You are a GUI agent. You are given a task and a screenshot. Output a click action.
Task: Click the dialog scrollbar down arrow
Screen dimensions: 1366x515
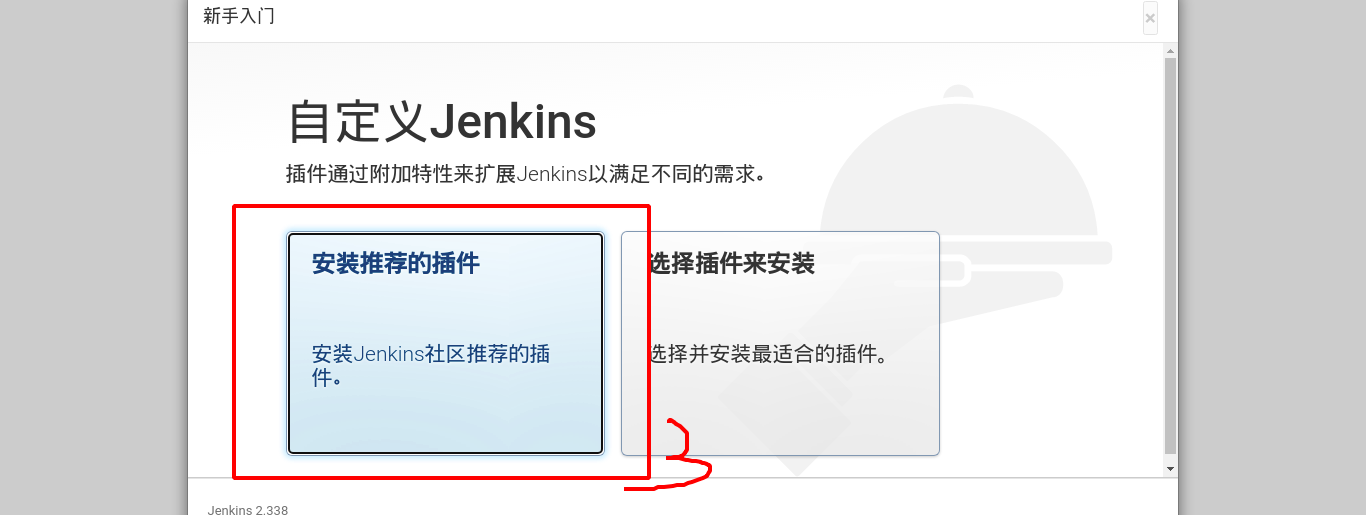pos(1170,468)
